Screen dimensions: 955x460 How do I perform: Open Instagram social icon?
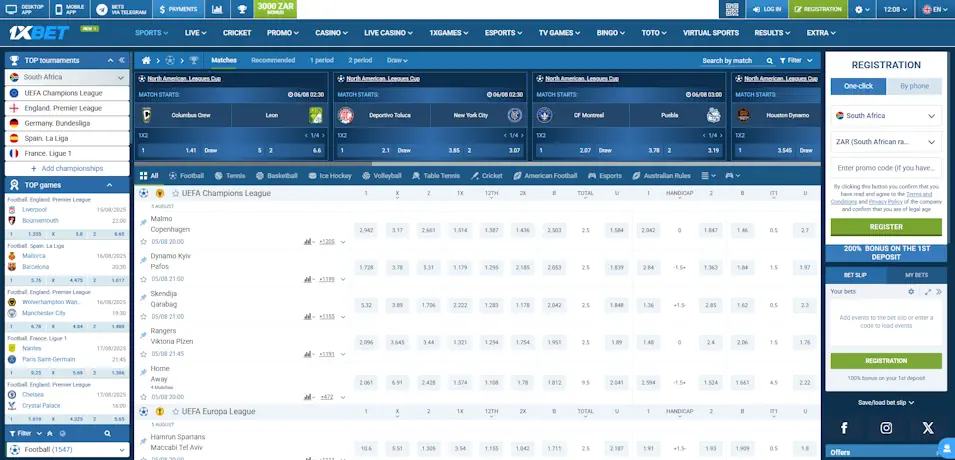click(886, 428)
